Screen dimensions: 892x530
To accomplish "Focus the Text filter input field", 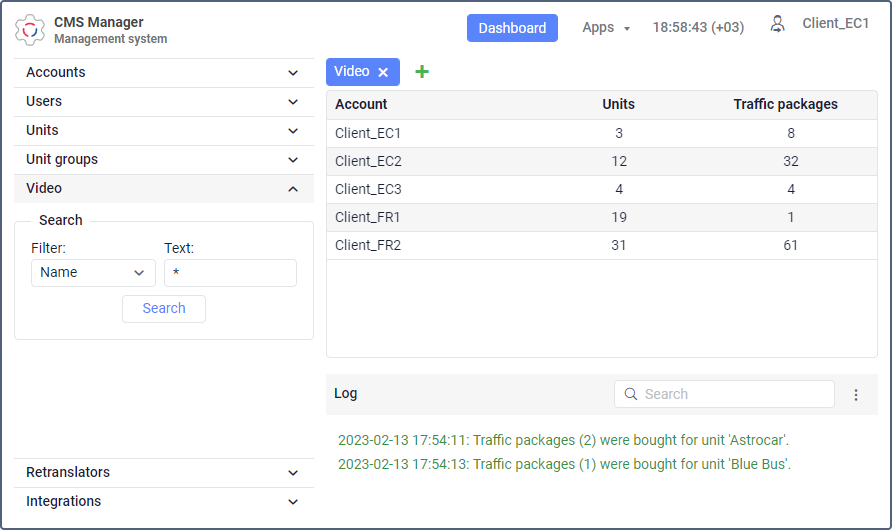I will point(230,273).
